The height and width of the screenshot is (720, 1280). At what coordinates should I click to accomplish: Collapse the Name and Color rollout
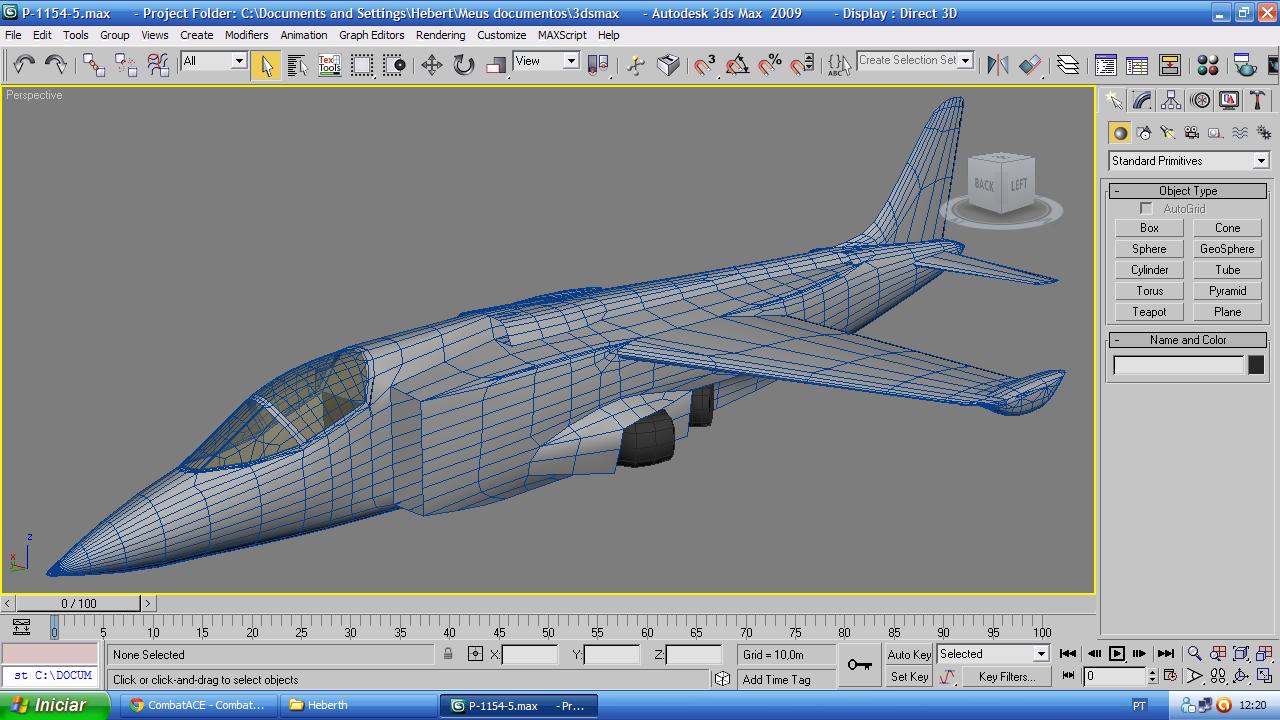click(x=1188, y=340)
